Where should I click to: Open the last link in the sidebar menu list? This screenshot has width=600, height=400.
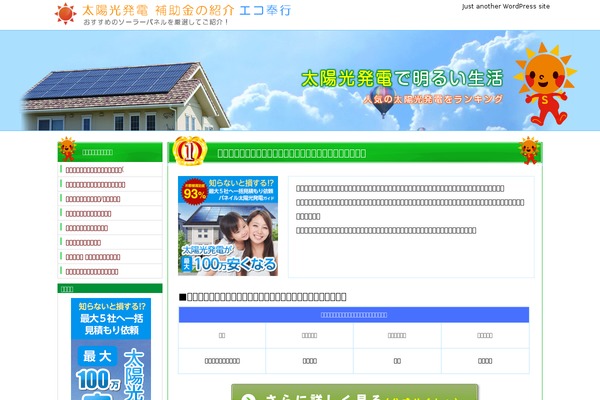point(92,272)
